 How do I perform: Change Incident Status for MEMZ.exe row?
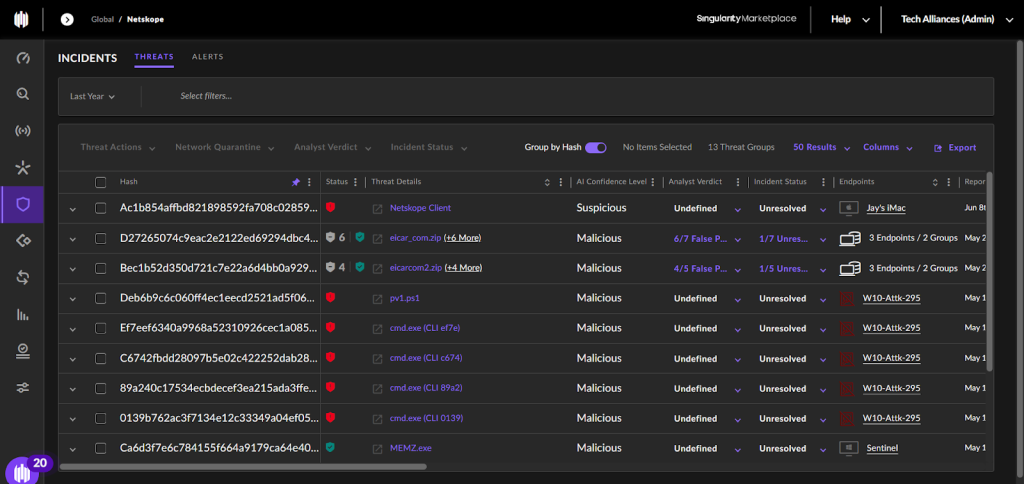[793, 449]
